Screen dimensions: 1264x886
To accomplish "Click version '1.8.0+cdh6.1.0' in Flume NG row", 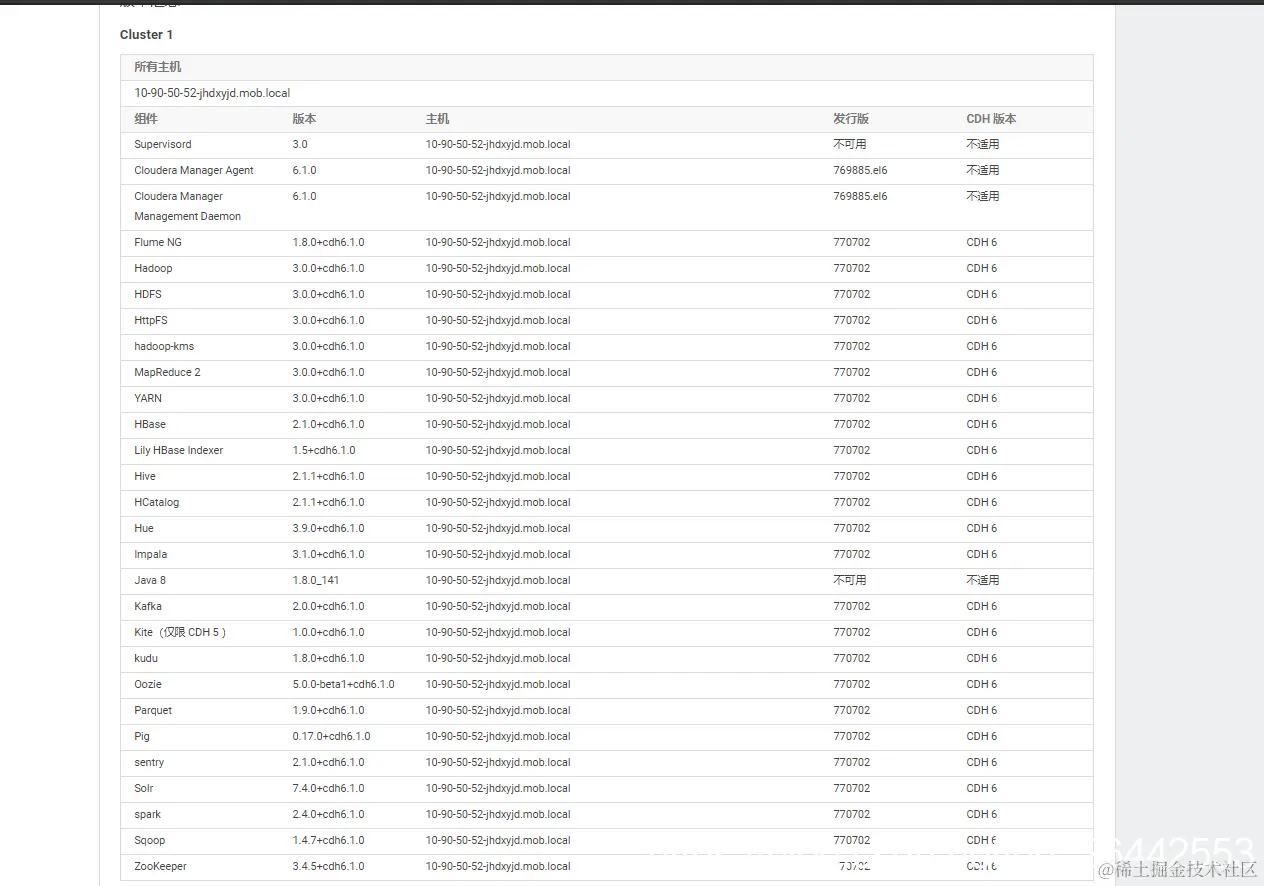I will pos(328,243).
